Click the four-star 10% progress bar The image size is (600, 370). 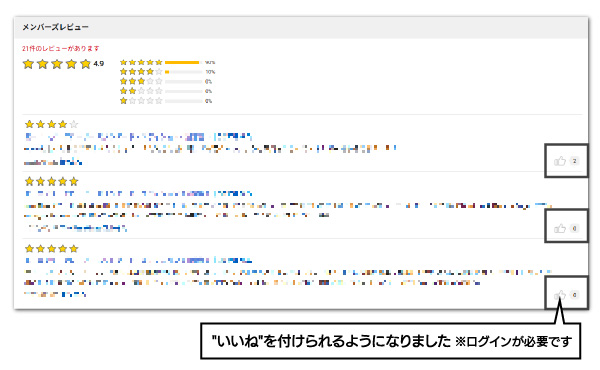[x=183, y=72]
